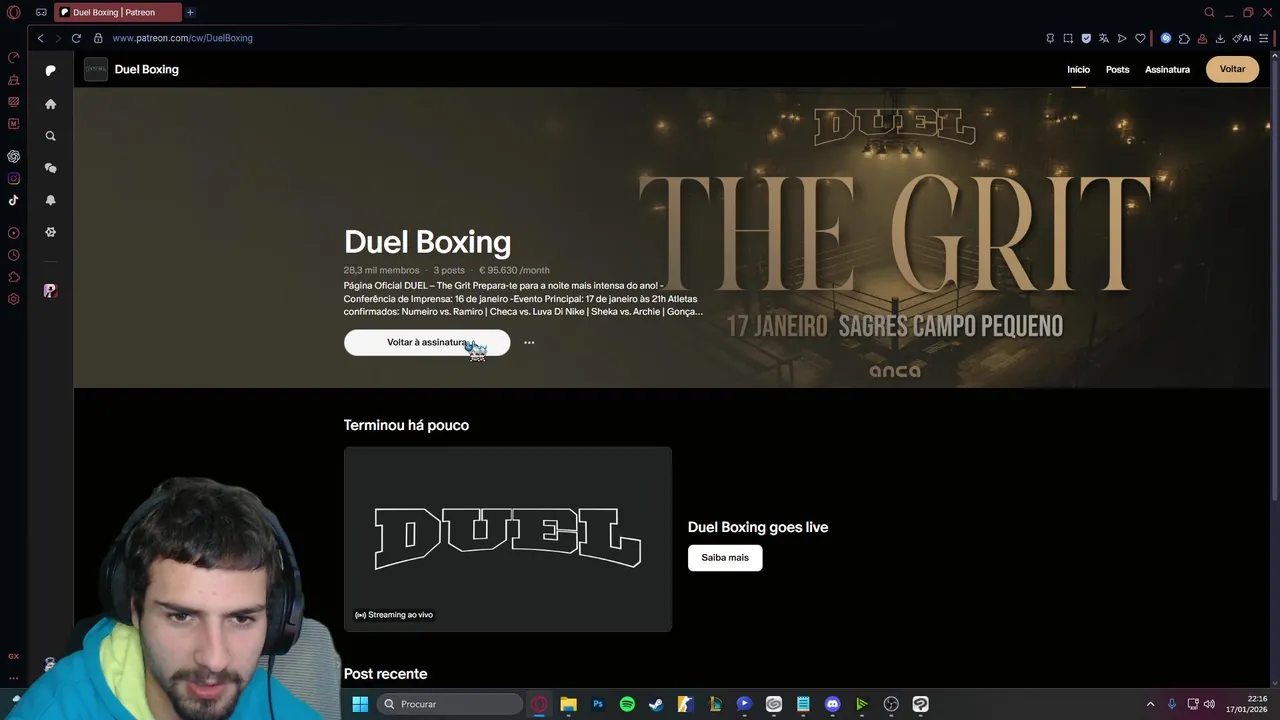This screenshot has height=720, width=1280.
Task: Show hidden system tray icons
Action: point(1150,704)
